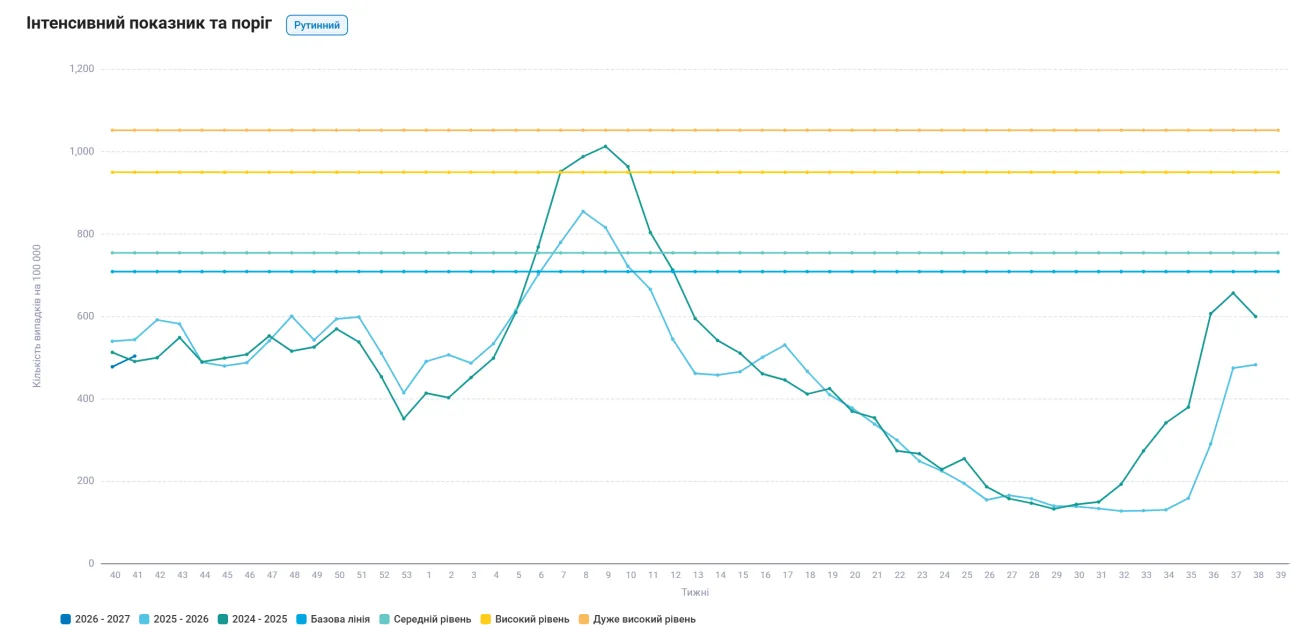Click the y-axis value "200"
Viewport: 1300px width, 644px height.
86,481
